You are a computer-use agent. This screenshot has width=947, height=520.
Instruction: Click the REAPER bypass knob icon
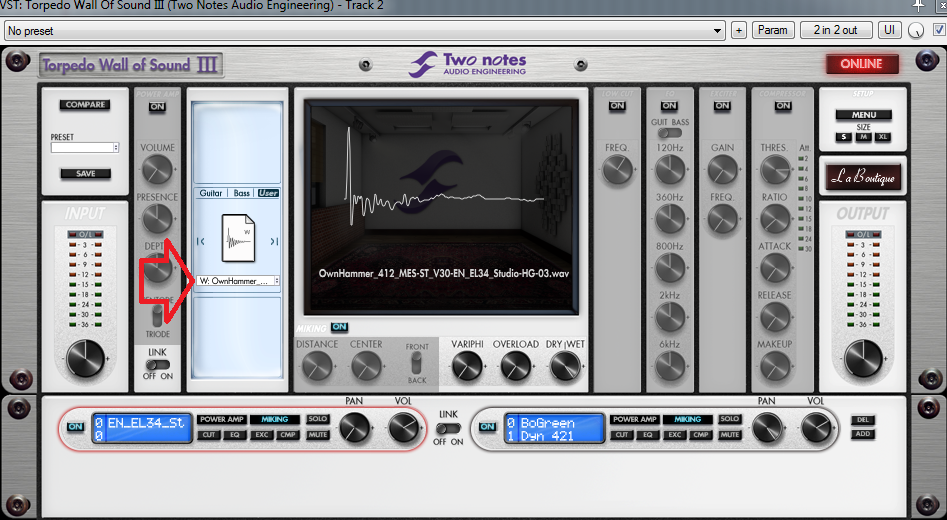click(916, 30)
